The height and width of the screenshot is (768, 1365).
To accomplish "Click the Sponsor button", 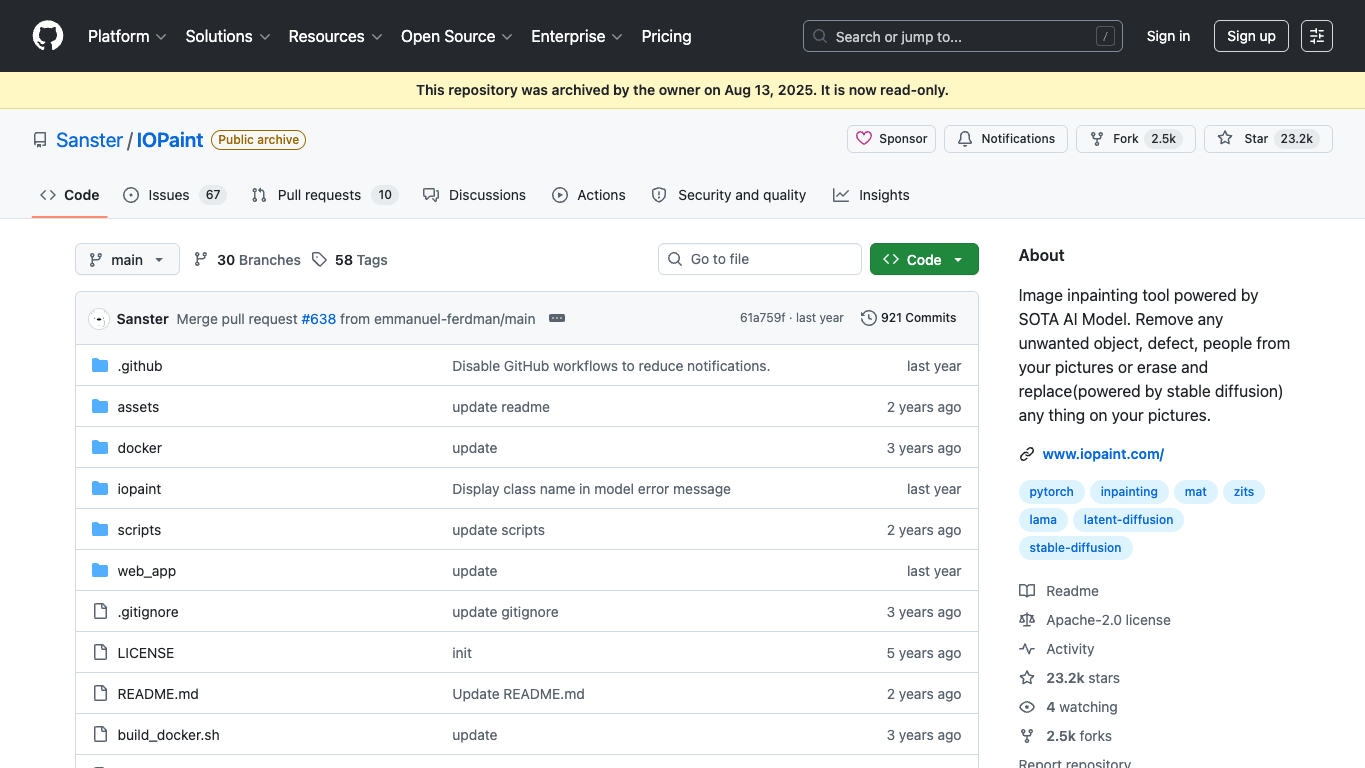I will tap(891, 139).
